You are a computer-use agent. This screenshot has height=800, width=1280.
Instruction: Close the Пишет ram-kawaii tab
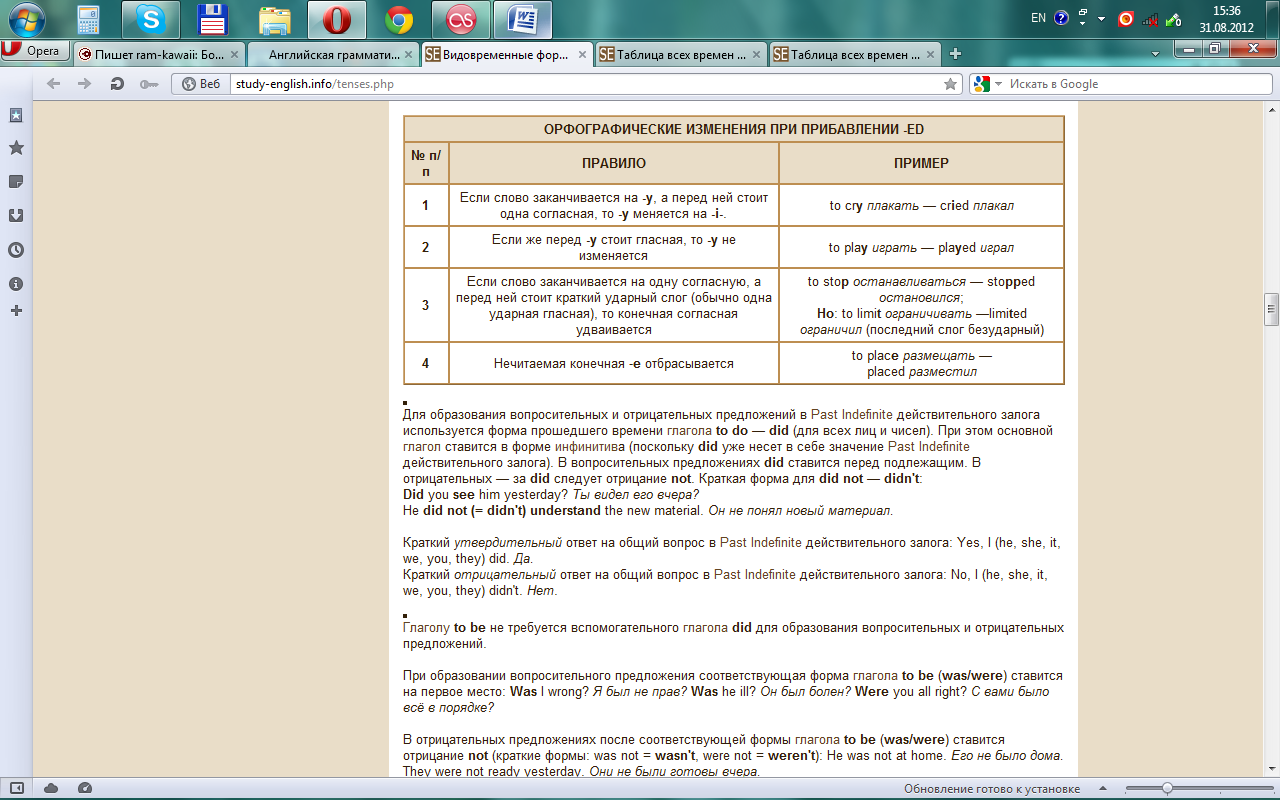coord(234,55)
